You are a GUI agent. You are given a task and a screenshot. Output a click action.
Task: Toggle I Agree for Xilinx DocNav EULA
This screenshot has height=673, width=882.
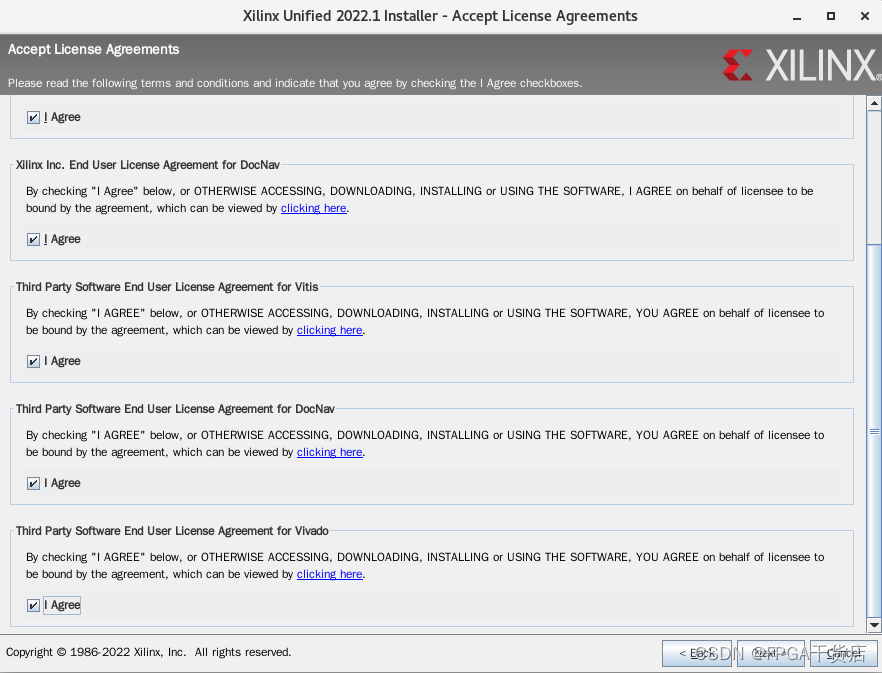(33, 239)
